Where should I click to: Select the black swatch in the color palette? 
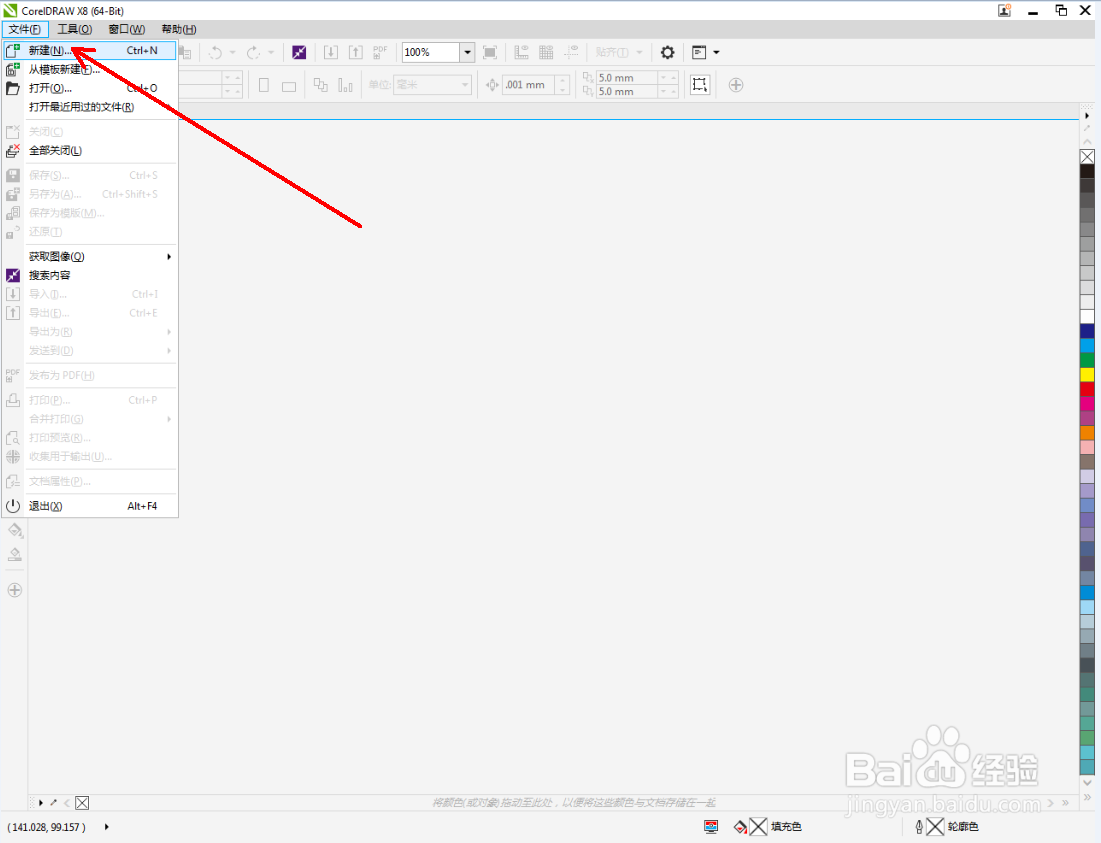[x=1087, y=171]
